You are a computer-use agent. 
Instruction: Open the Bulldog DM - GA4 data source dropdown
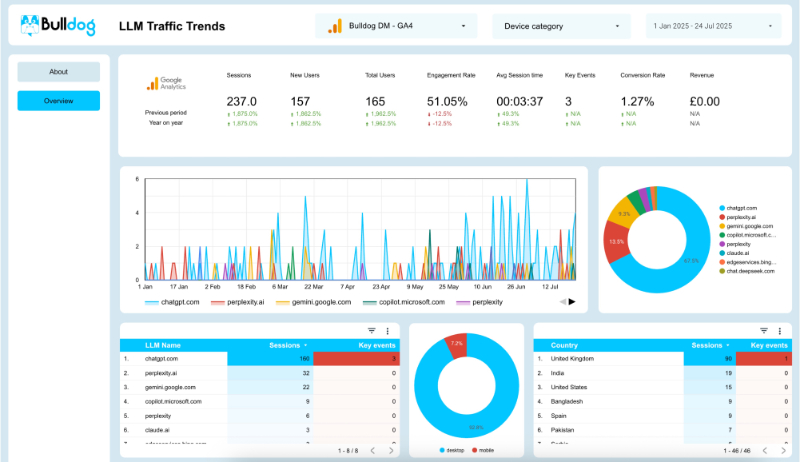click(x=396, y=26)
